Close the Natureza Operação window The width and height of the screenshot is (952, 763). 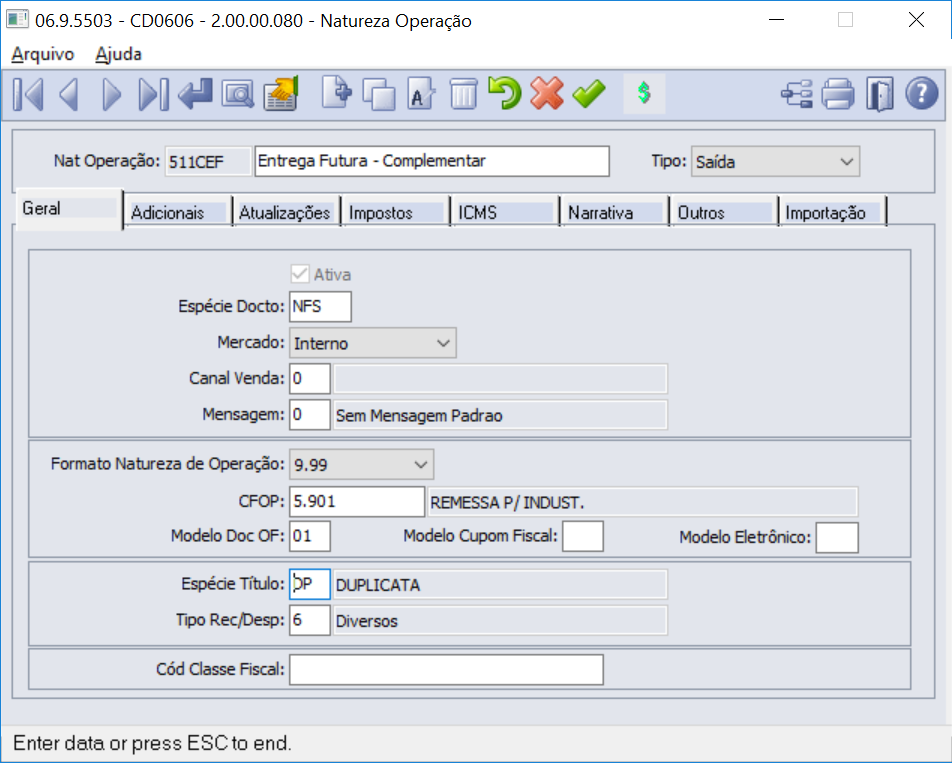tap(916, 20)
